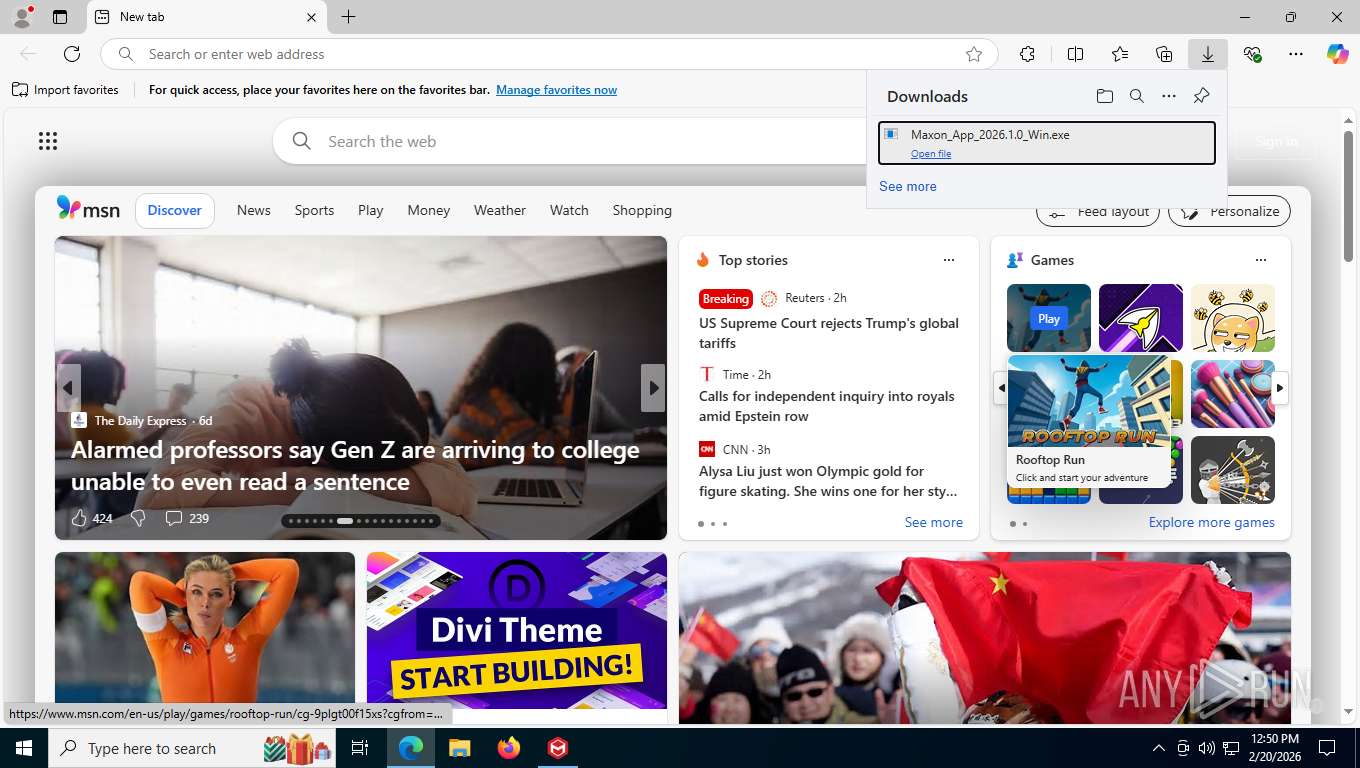The image size is (1360, 768).
Task: Open Alysa Liu Olympic gold story
Action: point(828,481)
